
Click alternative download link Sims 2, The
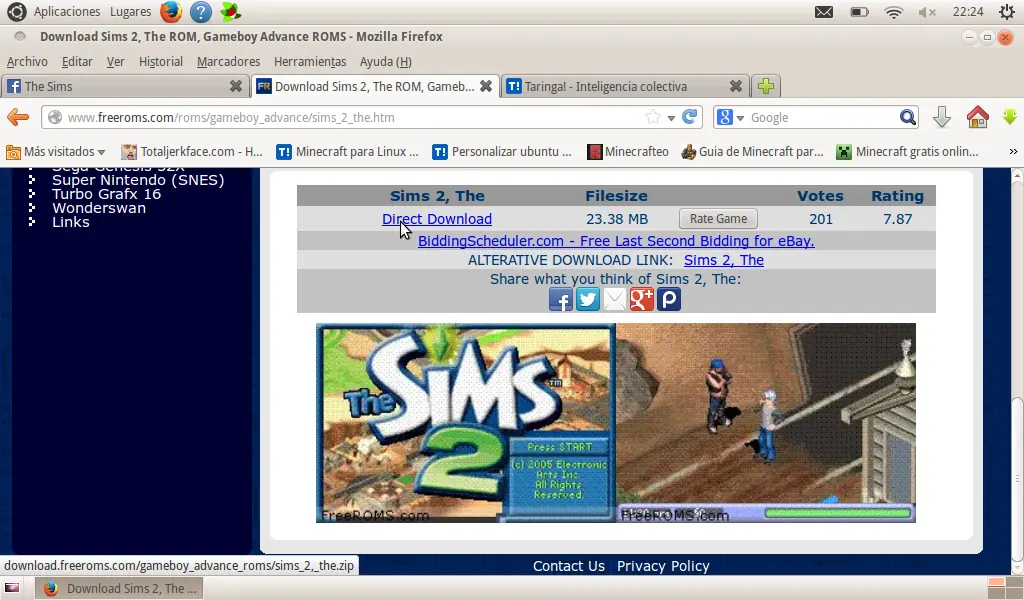(724, 260)
